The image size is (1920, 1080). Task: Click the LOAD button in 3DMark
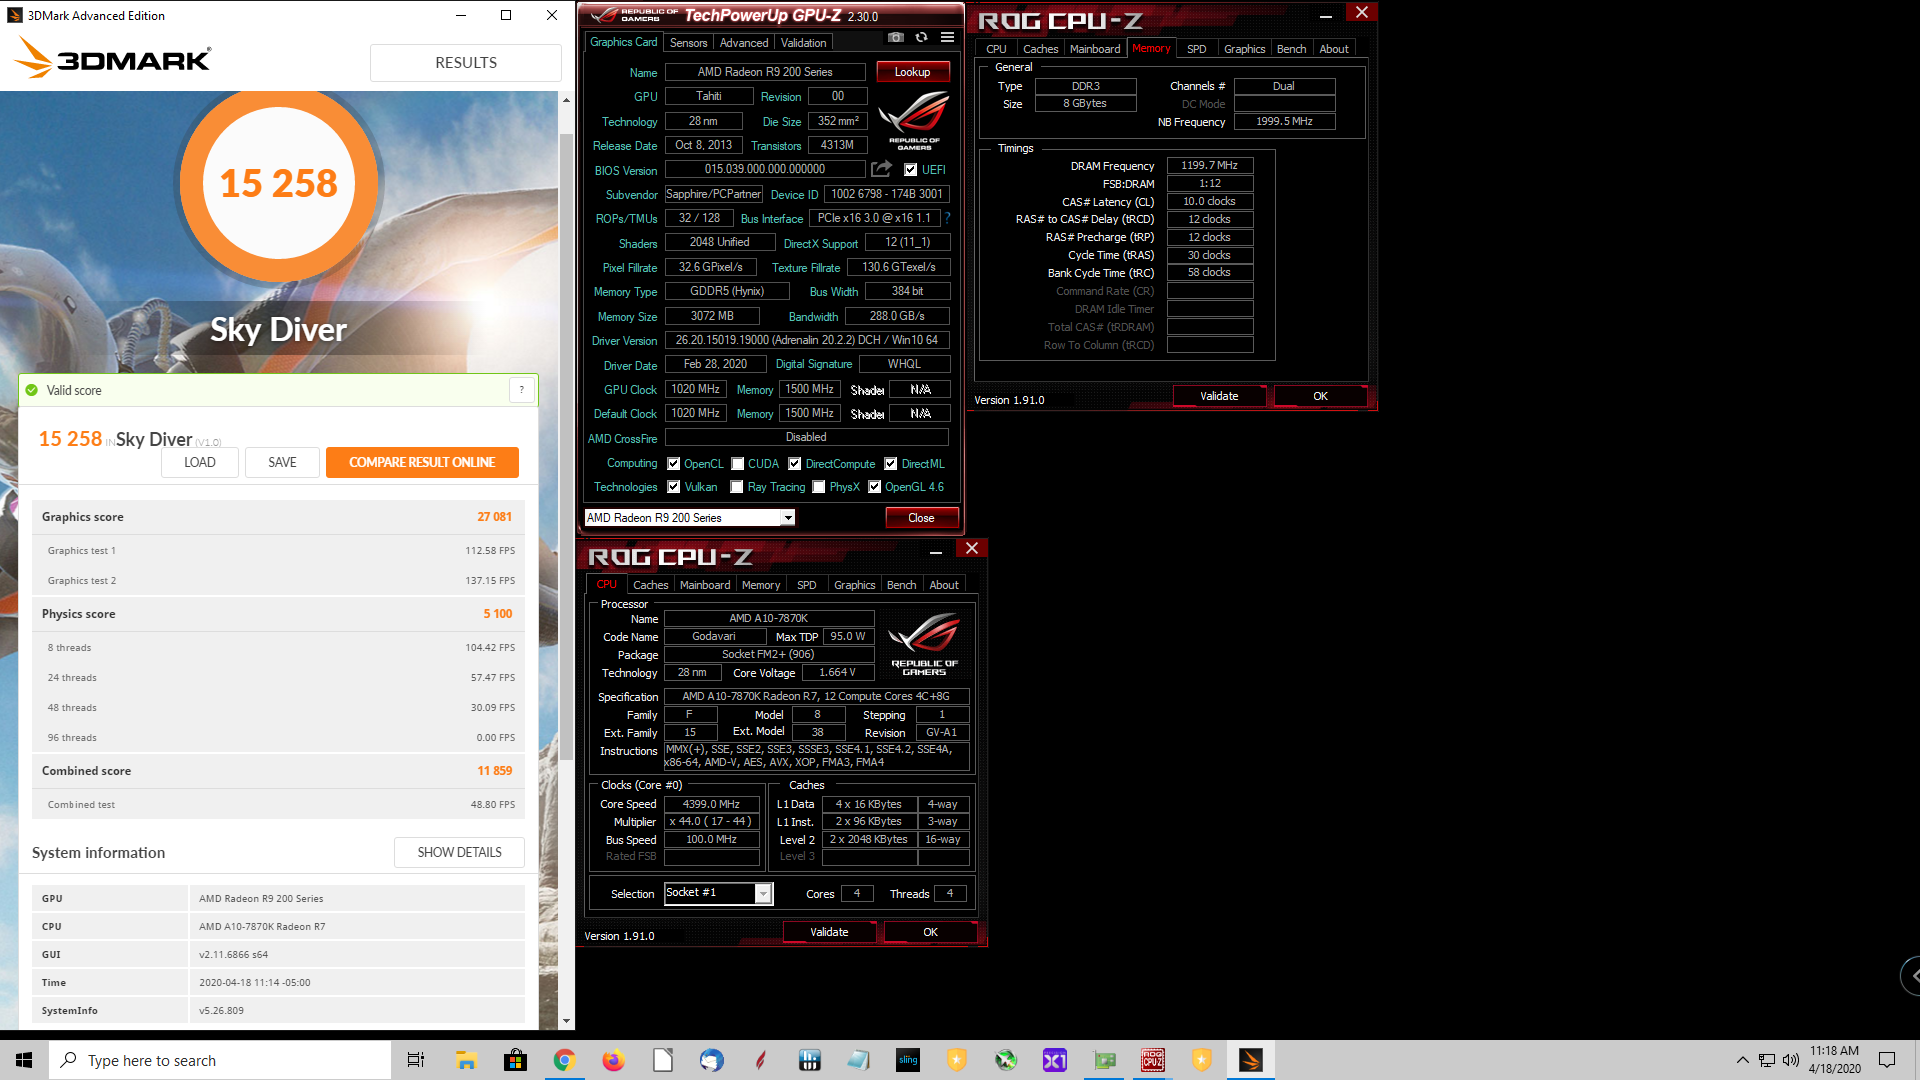point(200,462)
